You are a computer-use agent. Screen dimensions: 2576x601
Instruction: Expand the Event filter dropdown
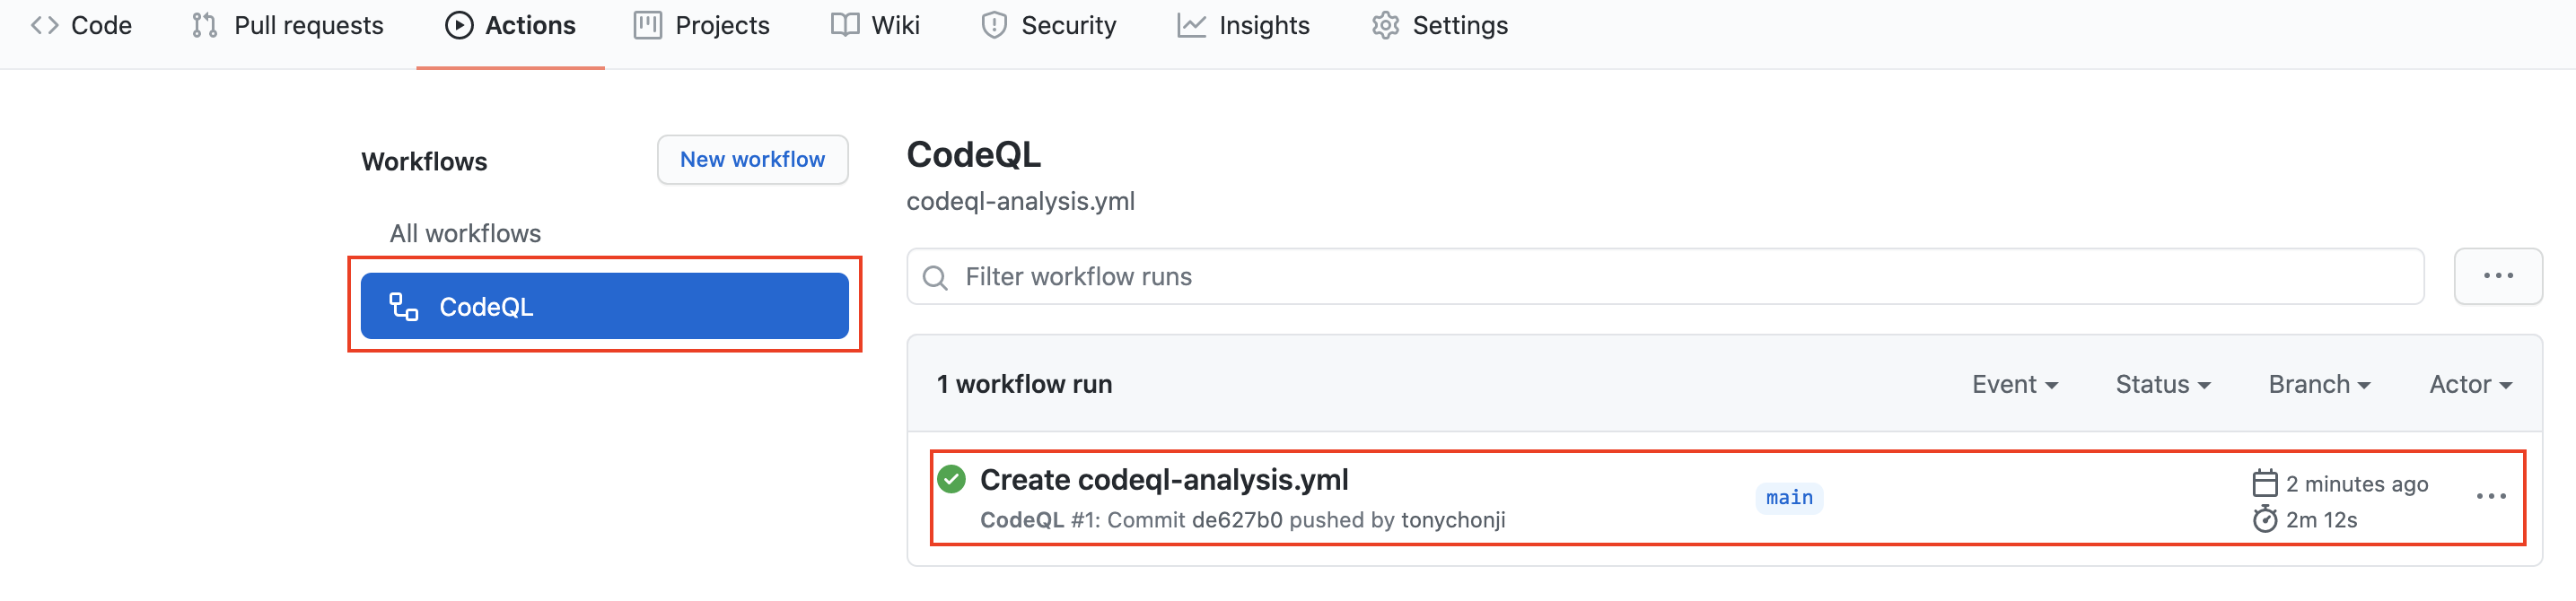2014,385
